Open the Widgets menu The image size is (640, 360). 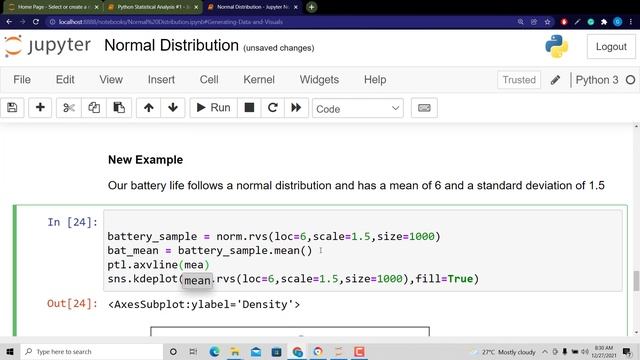click(319, 80)
